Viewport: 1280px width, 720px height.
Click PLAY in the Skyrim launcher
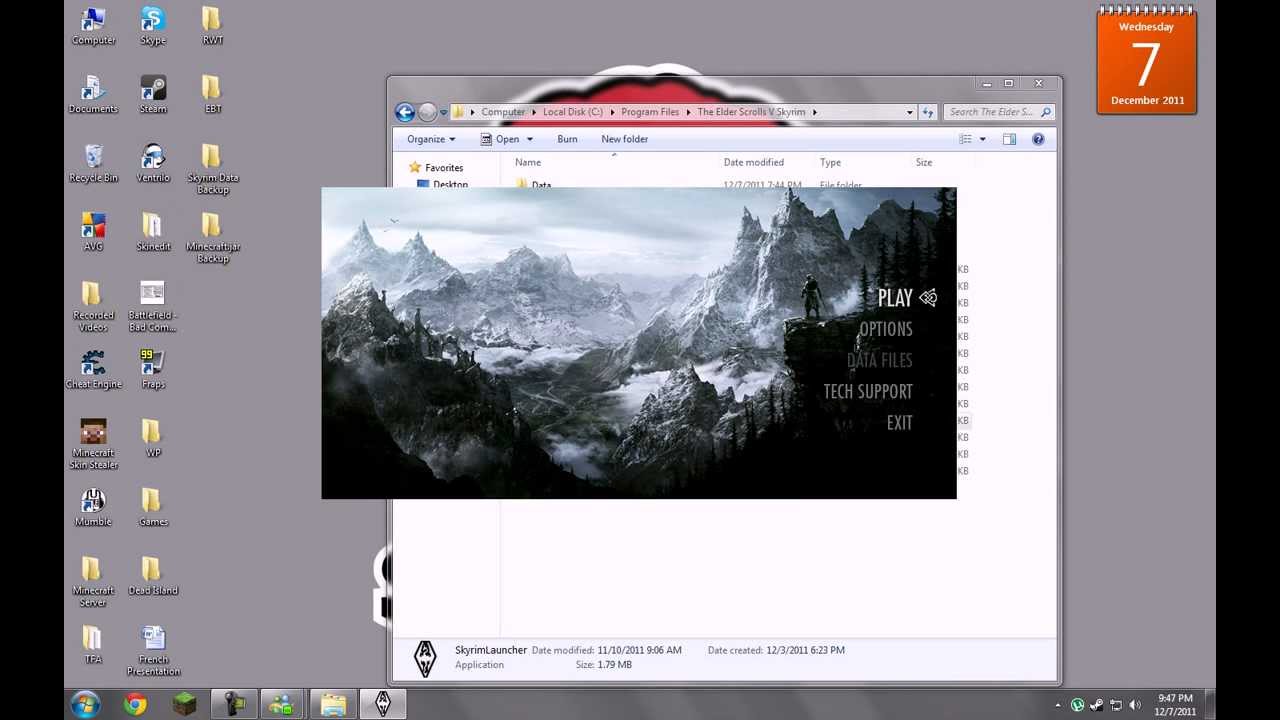pyautogui.click(x=895, y=298)
